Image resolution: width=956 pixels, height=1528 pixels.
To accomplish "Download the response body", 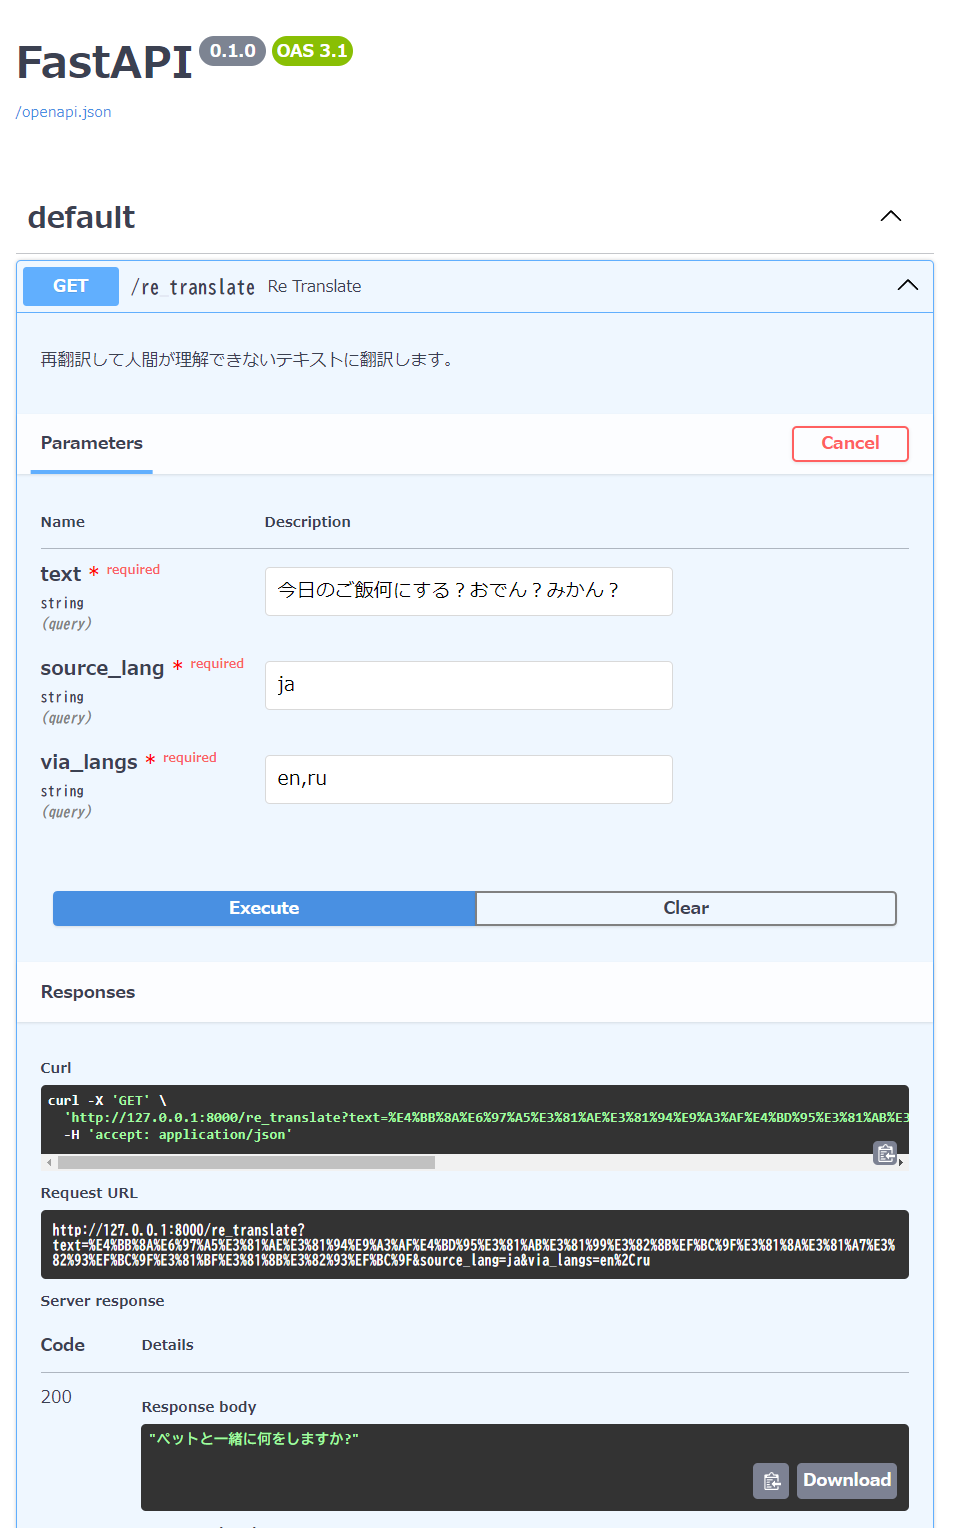I will coord(846,1480).
